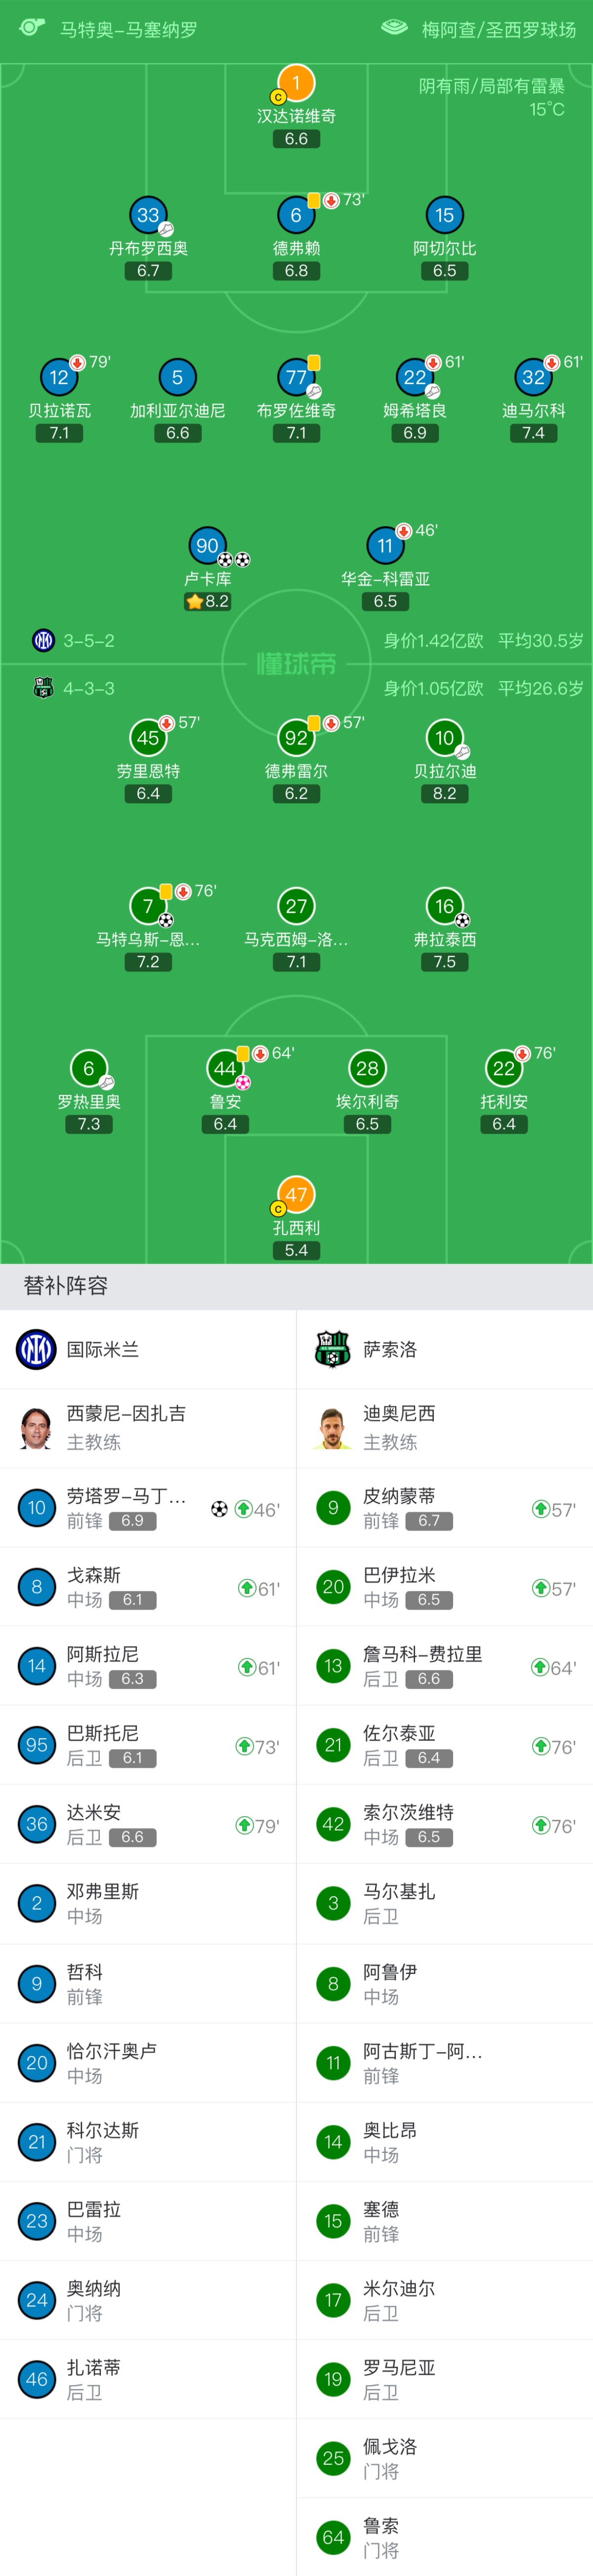View coach 迪奥尼西 photo
The image size is (593, 2576).
(333, 1427)
